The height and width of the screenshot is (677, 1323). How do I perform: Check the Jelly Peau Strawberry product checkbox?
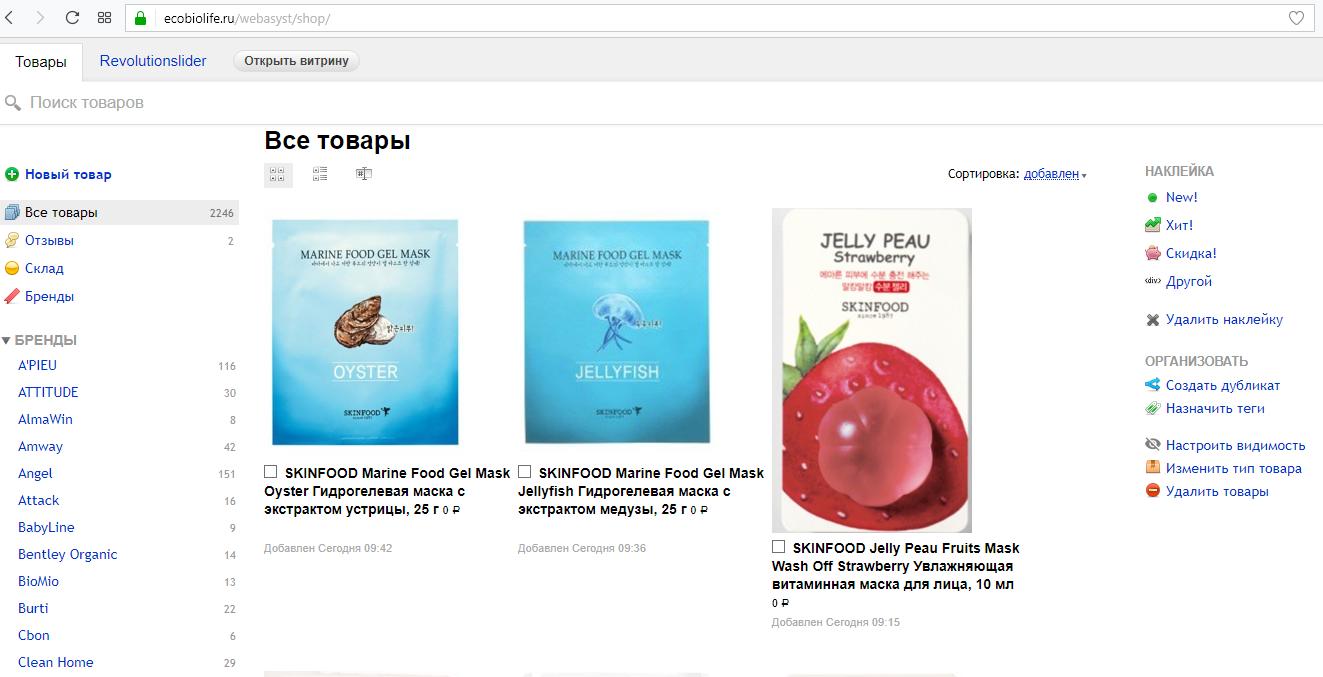(779, 547)
